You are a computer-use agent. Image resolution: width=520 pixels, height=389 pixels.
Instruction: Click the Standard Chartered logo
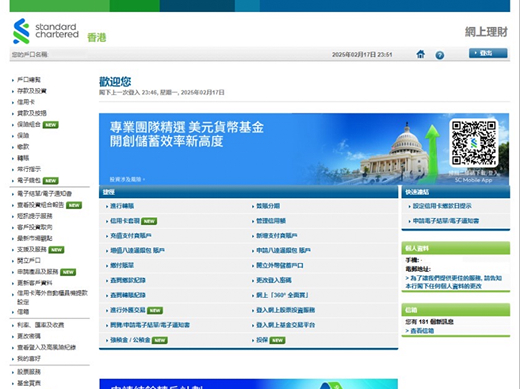(x=46, y=31)
